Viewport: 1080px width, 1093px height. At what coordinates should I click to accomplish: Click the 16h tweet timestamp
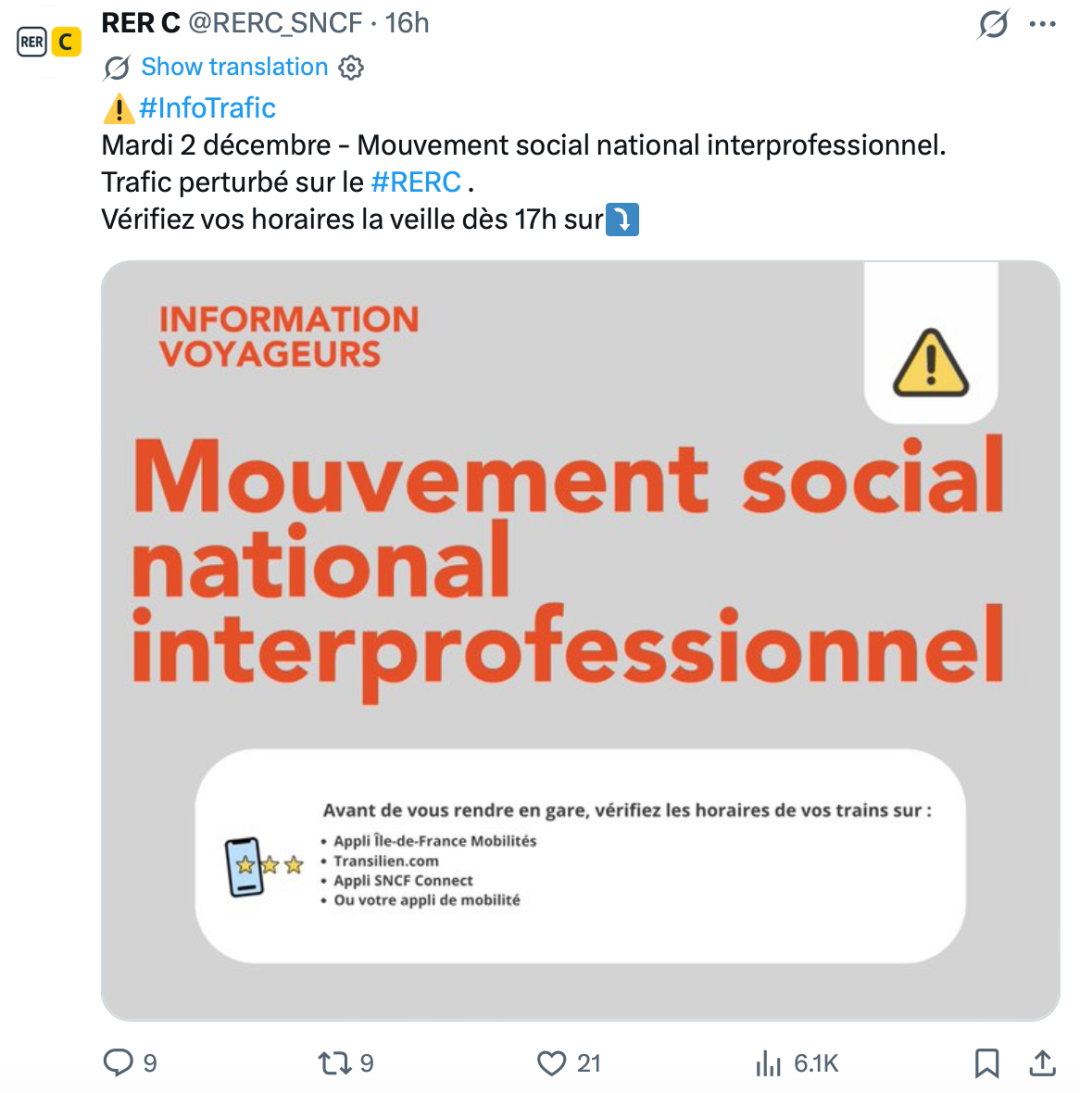[407, 22]
